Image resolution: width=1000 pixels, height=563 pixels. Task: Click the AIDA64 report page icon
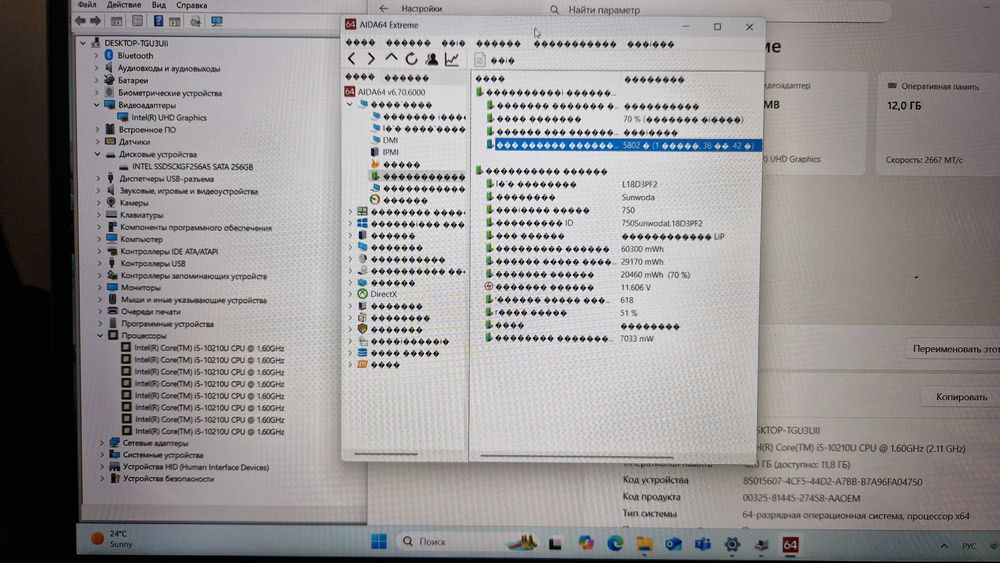pos(480,60)
